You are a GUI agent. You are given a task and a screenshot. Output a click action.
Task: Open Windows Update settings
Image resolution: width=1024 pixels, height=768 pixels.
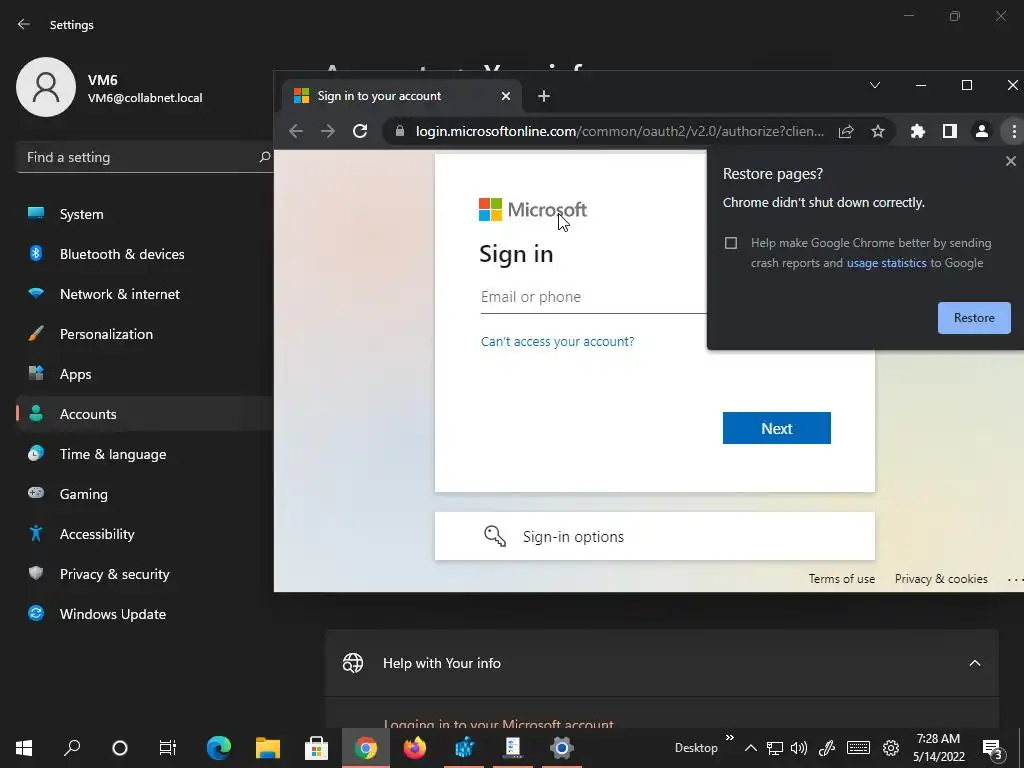[144, 614]
